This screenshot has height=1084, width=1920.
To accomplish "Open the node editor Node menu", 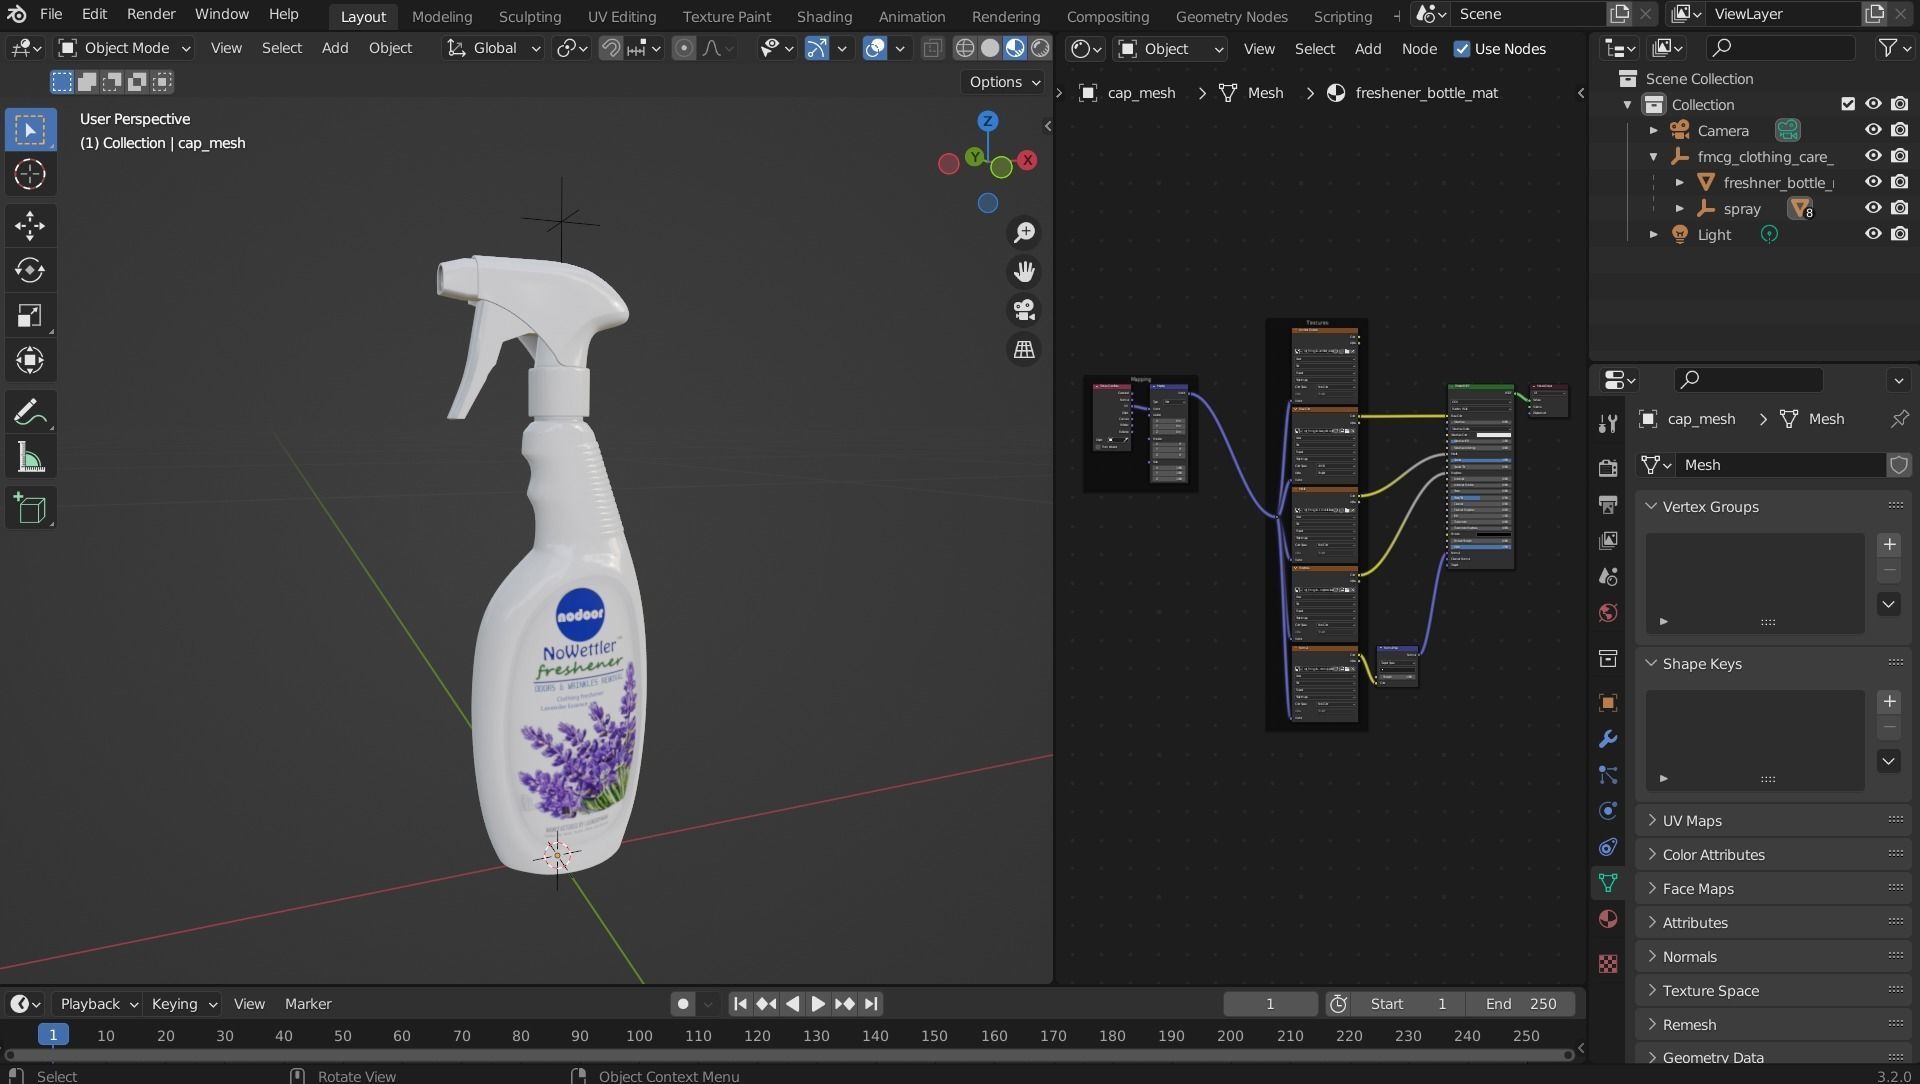I will click(x=1419, y=49).
